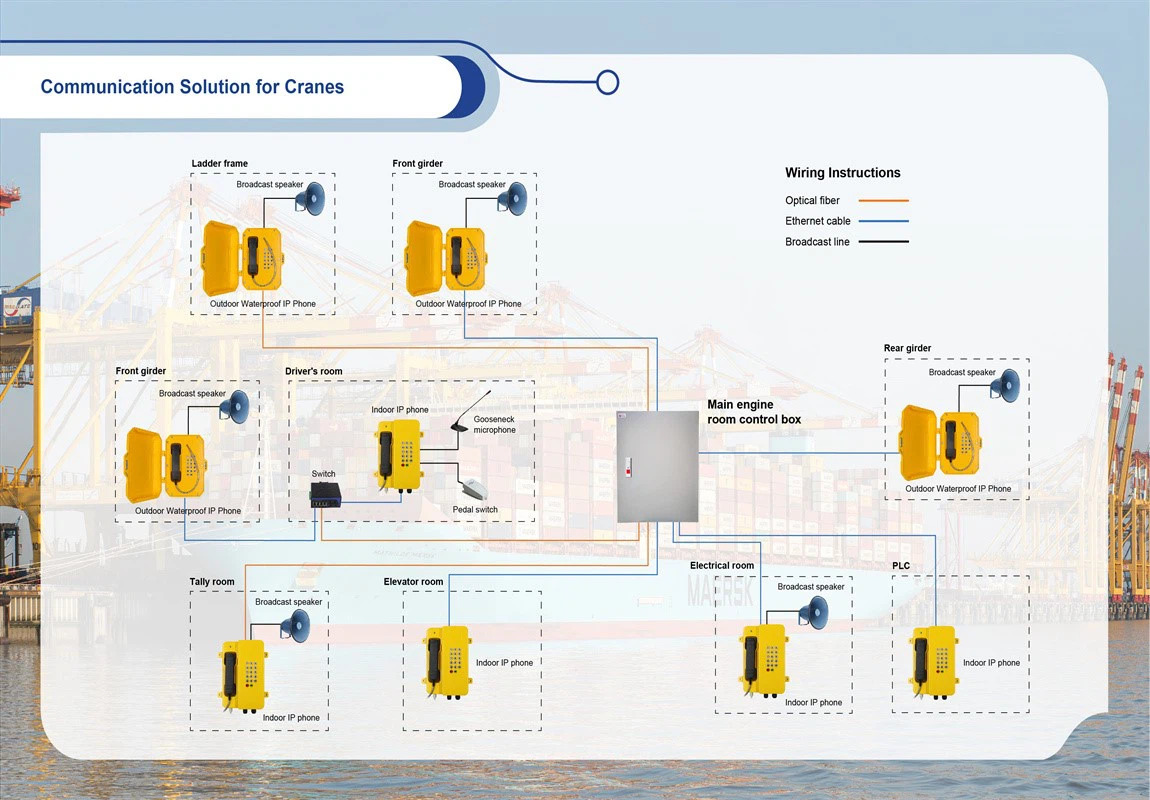The height and width of the screenshot is (800, 1150).
Task: Click the Main engine room control box label
Action: [754, 412]
